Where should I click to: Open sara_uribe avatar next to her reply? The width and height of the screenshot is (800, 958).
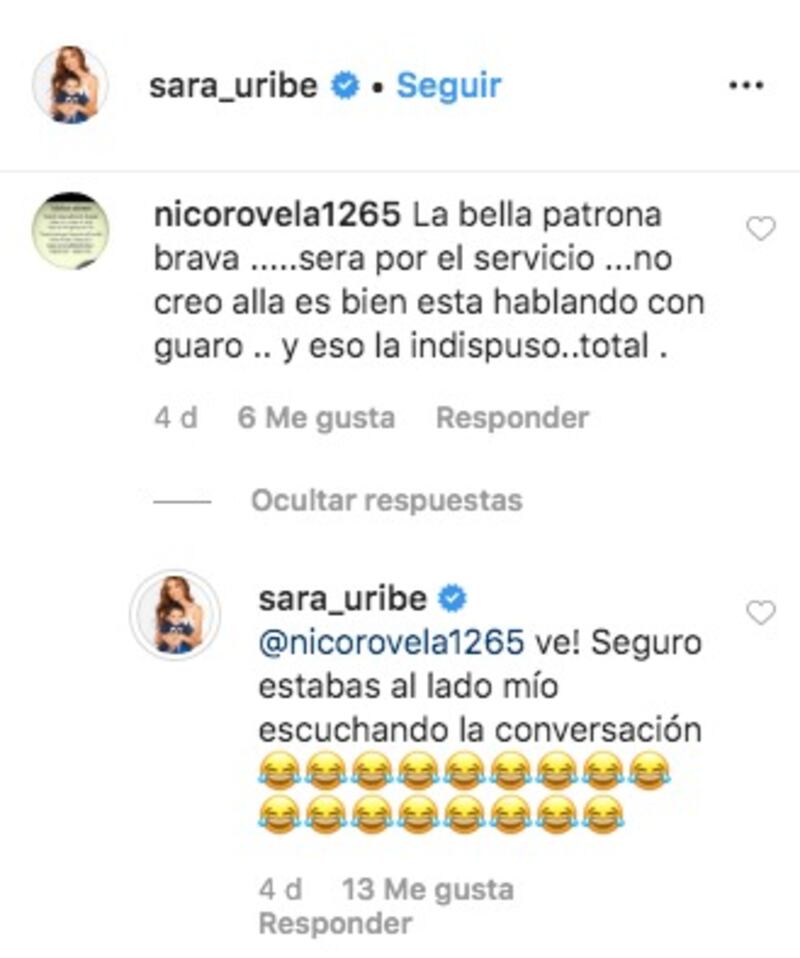pos(175,615)
